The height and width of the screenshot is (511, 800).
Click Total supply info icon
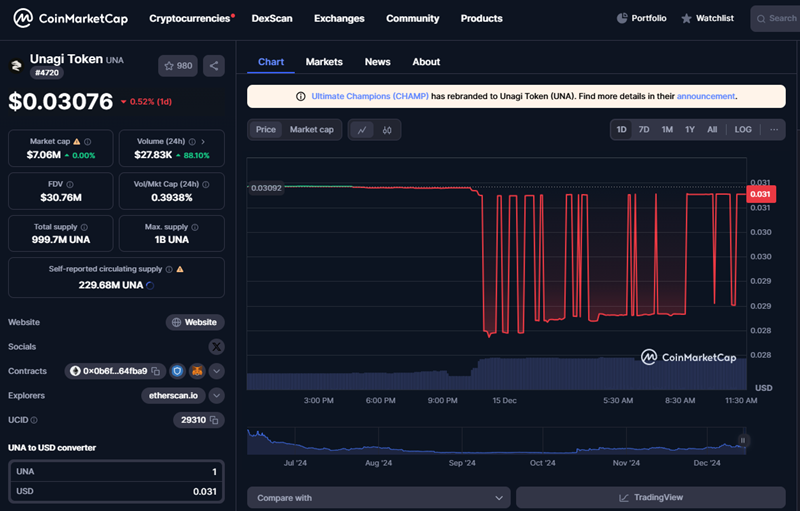coord(84,227)
